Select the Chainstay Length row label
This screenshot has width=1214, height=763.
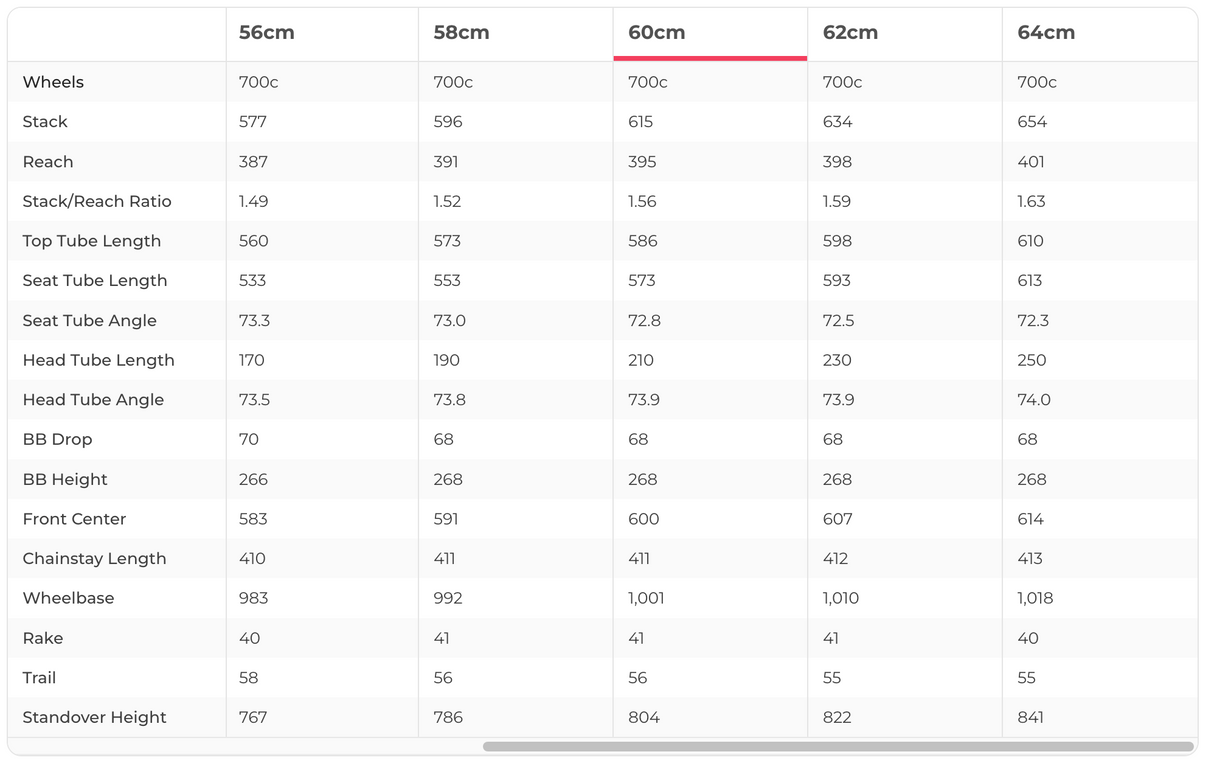[94, 558]
